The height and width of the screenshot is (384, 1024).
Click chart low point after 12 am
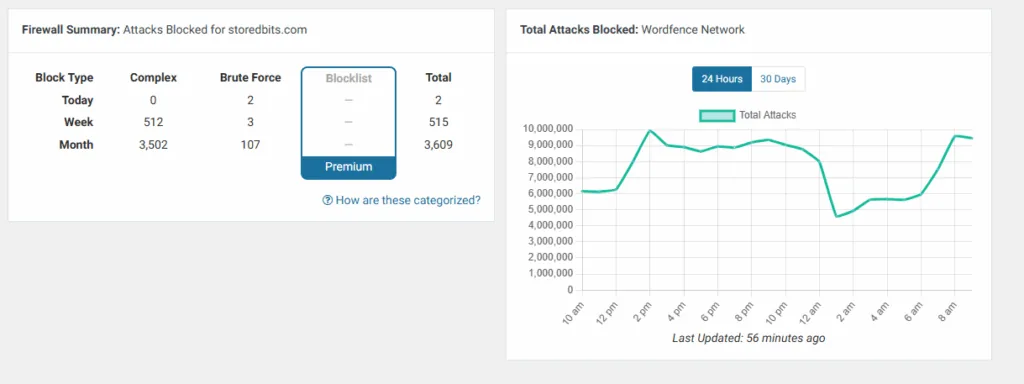837,216
